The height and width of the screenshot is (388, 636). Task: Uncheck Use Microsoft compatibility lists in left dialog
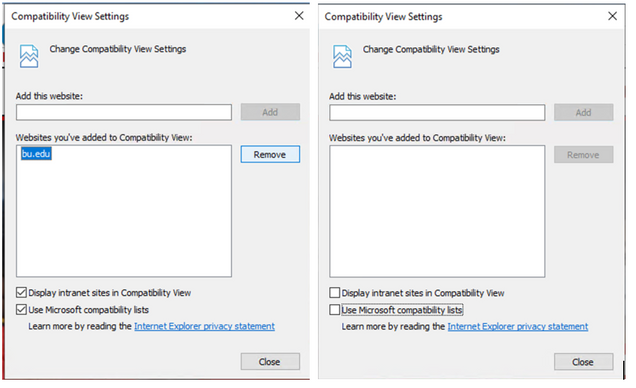tap(21, 309)
